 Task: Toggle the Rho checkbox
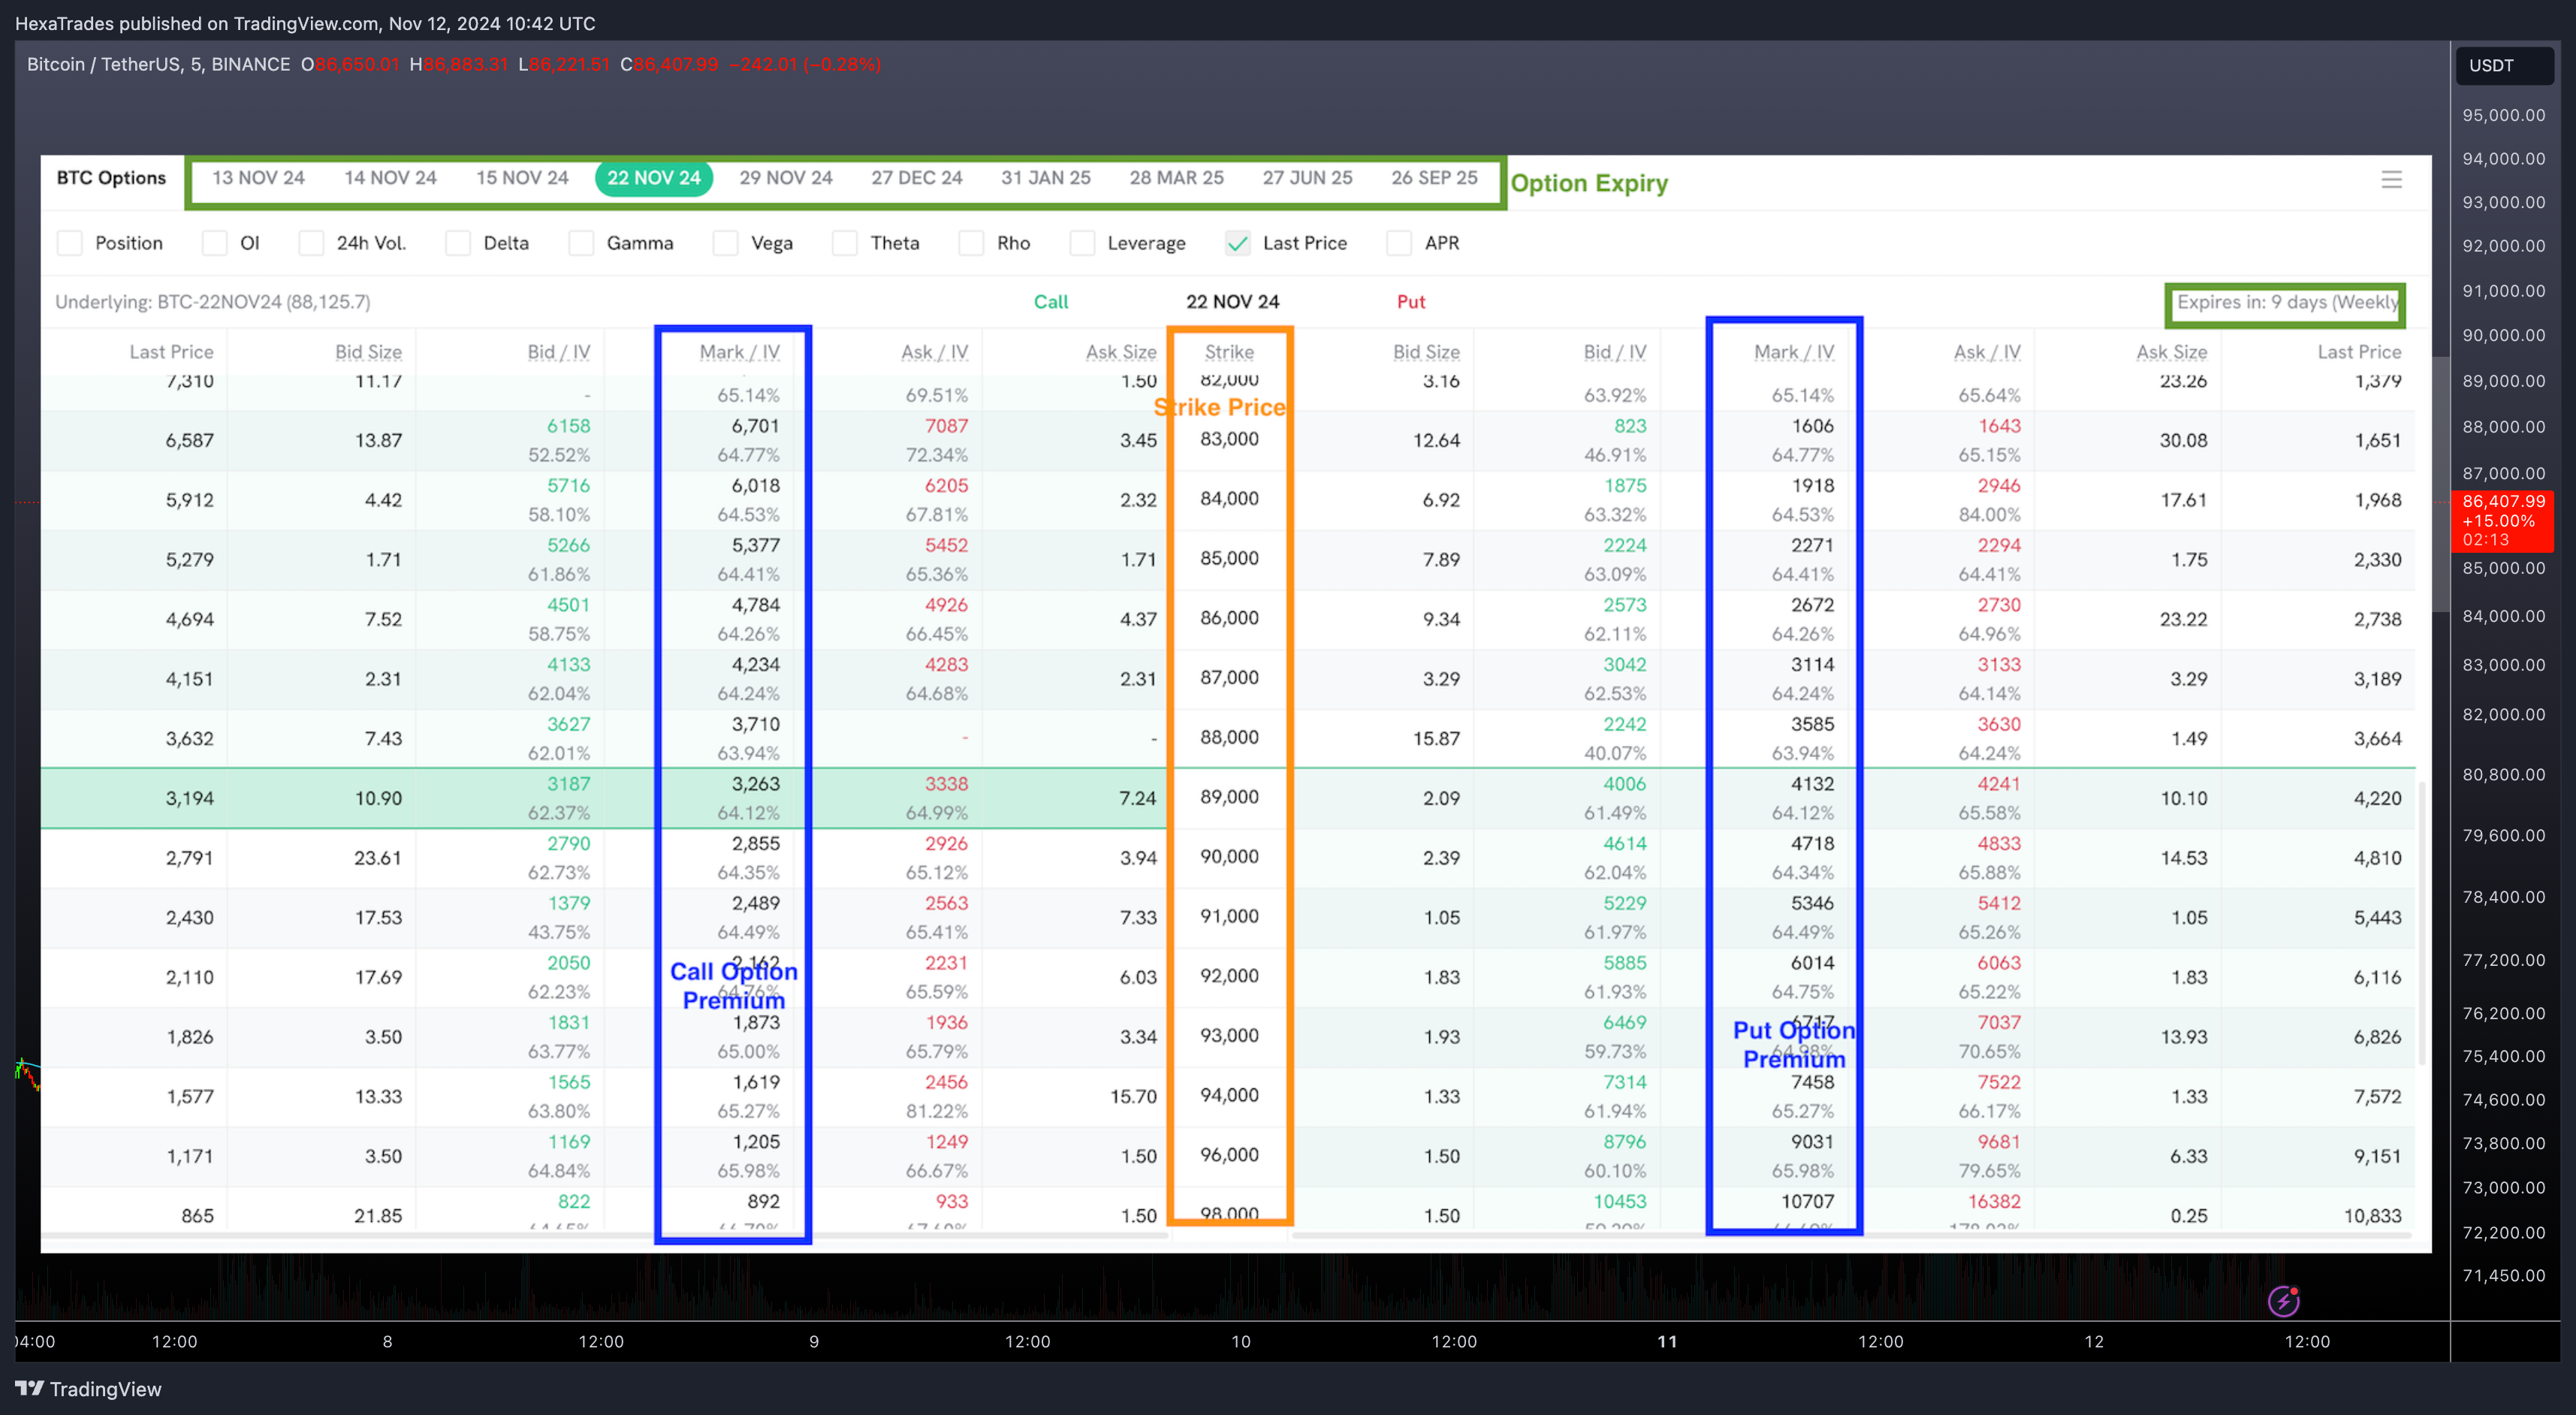[971, 243]
